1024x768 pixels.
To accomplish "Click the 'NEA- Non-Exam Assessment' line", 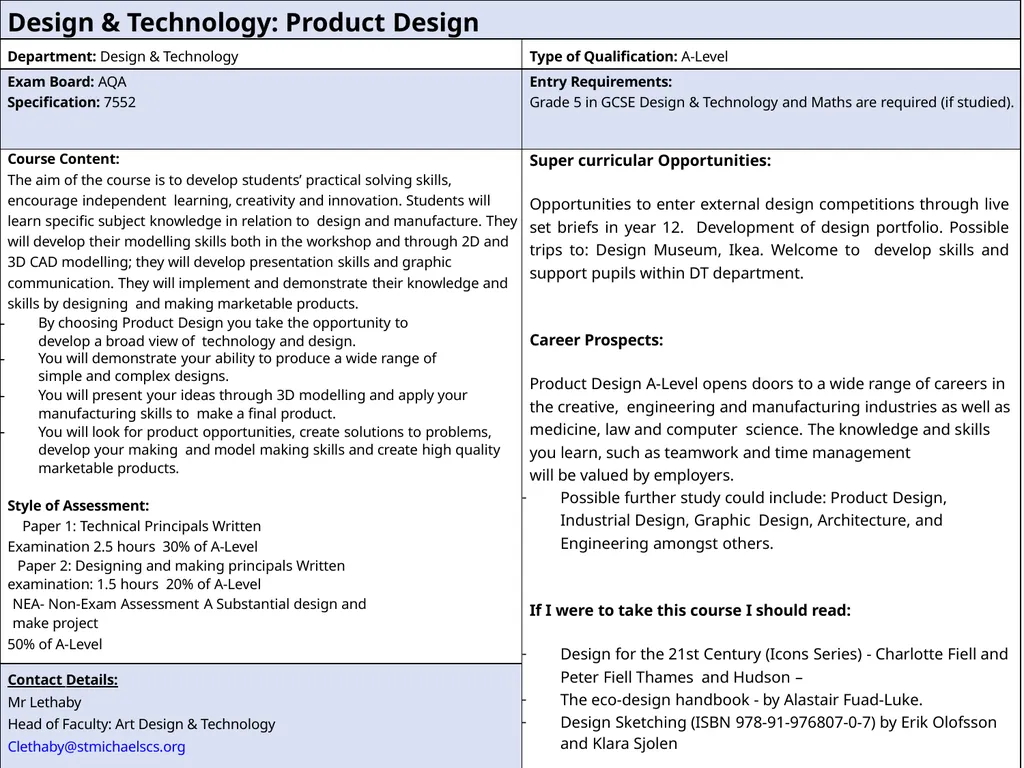I will 189,604.
